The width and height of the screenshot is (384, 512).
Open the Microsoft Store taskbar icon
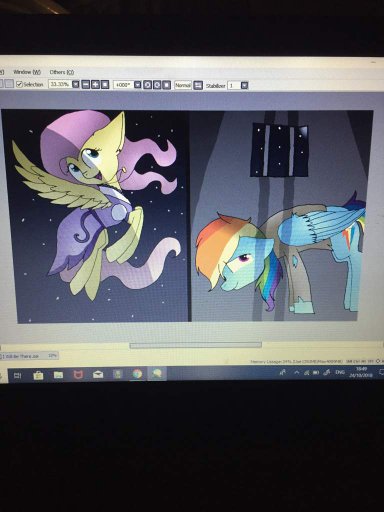(x=38, y=375)
